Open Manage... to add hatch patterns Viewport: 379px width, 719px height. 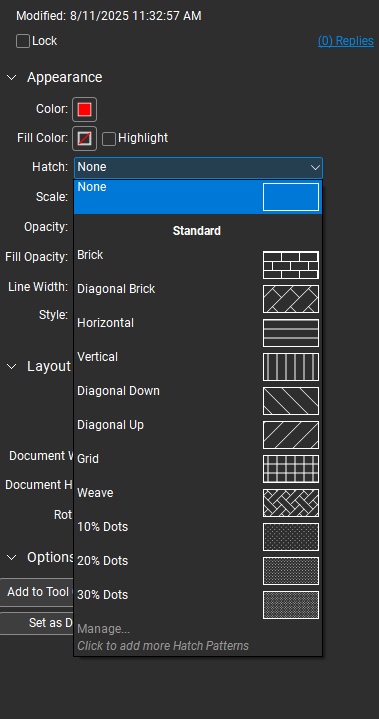click(x=198, y=637)
